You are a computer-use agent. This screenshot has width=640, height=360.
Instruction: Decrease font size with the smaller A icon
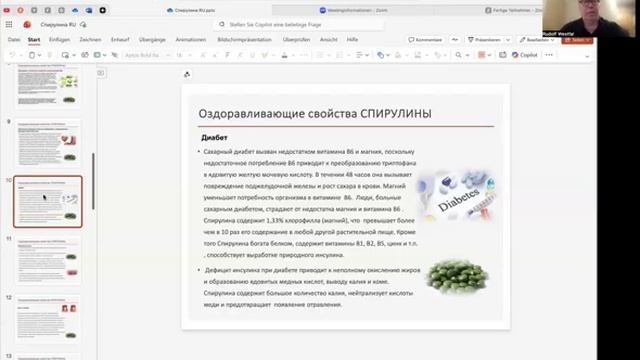pyautogui.click(x=215, y=55)
